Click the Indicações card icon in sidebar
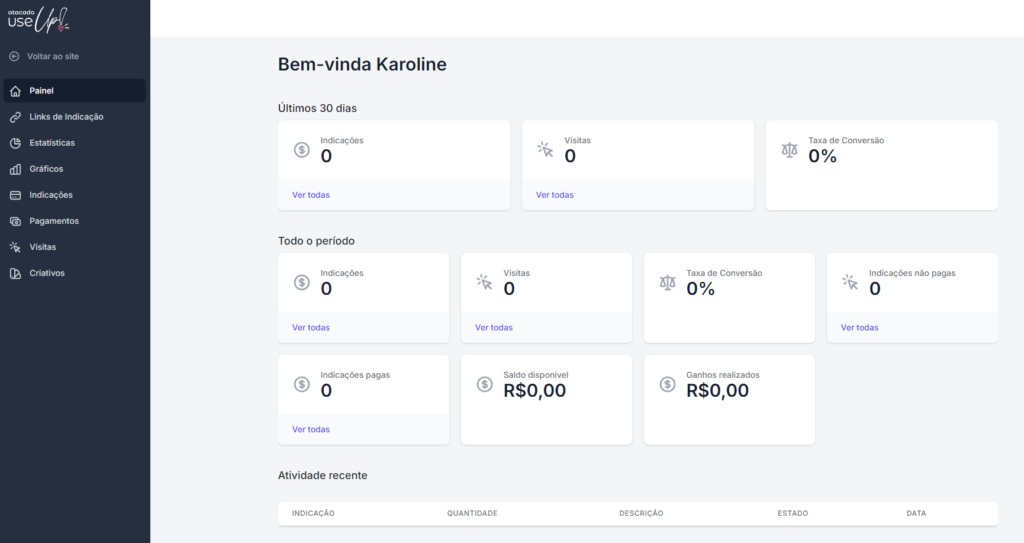 click(x=15, y=195)
